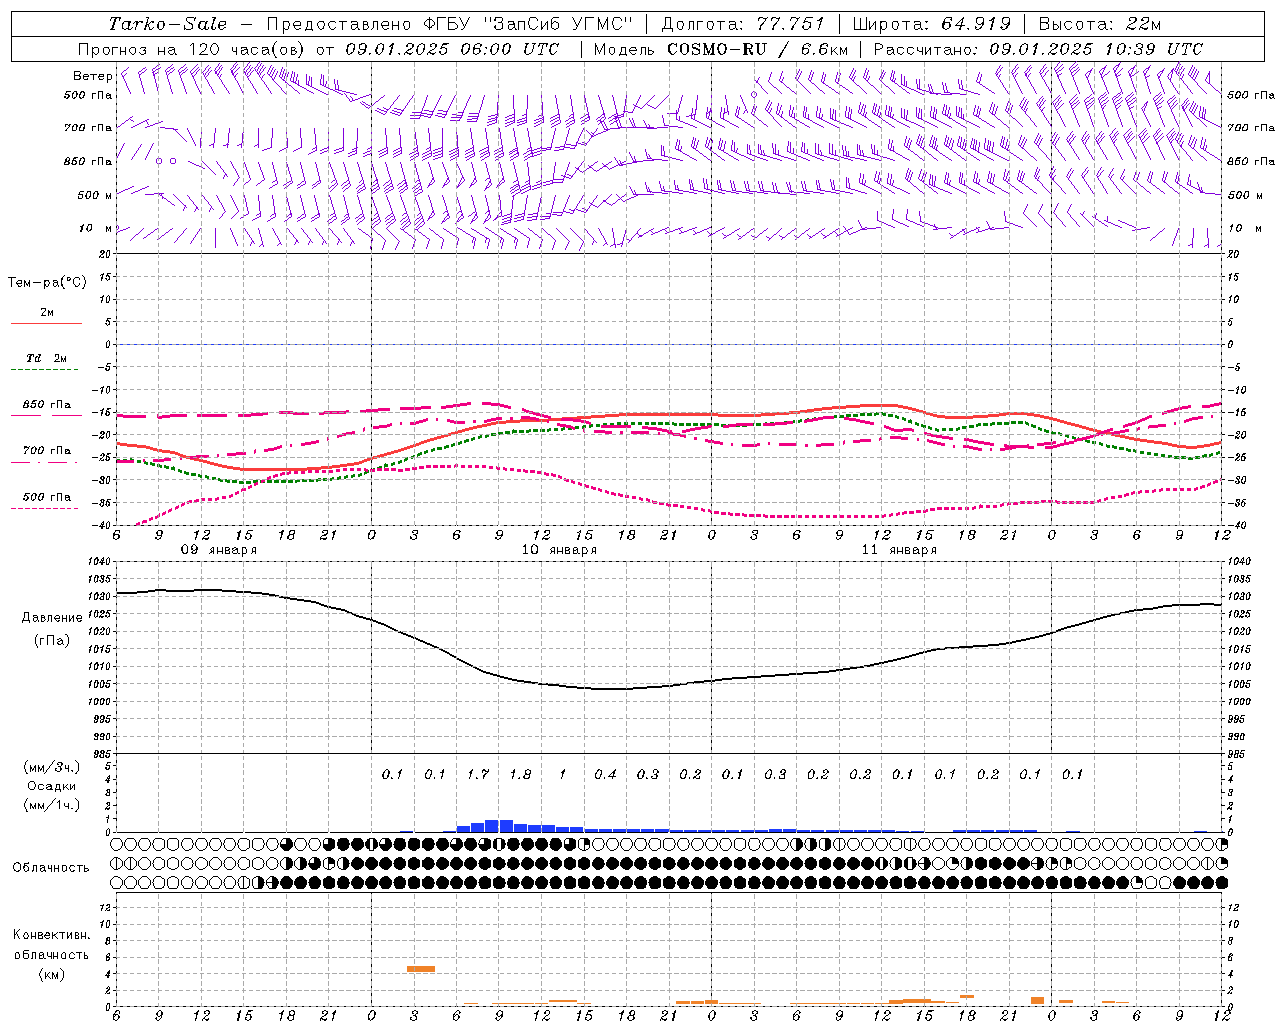Click the pink "700 гПа" temperature legend entry
This screenshot has width=1280, height=1024.
47,451
